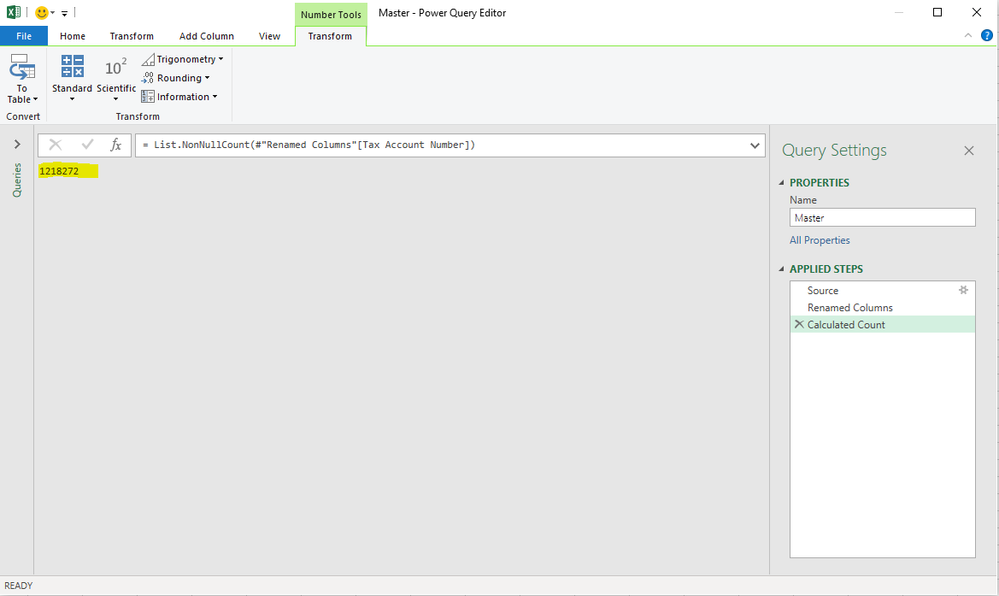Minimize the Power Query Editor window
The height and width of the screenshot is (596, 999).
tap(898, 12)
